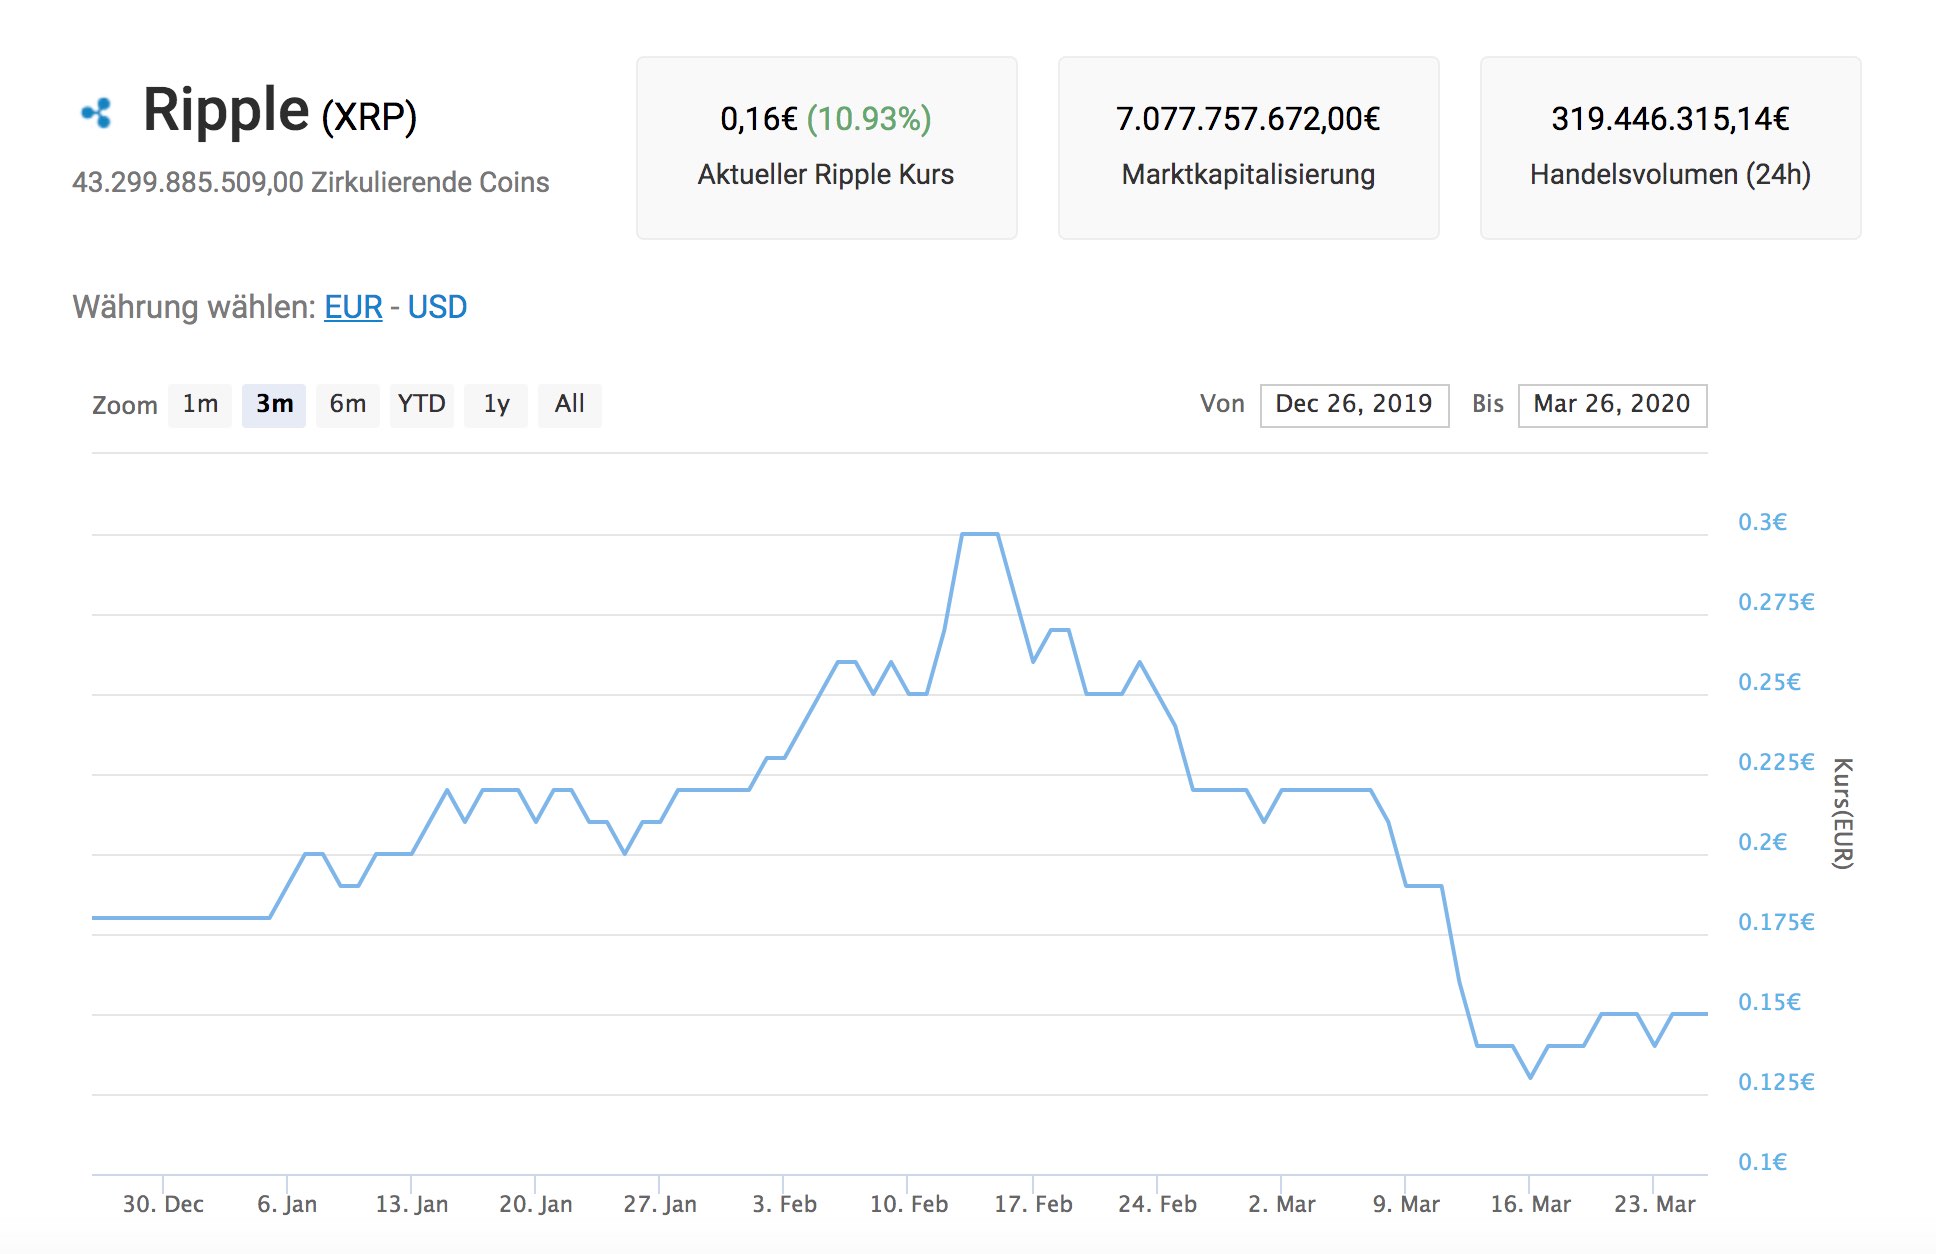Click the Zoom label text

(125, 405)
